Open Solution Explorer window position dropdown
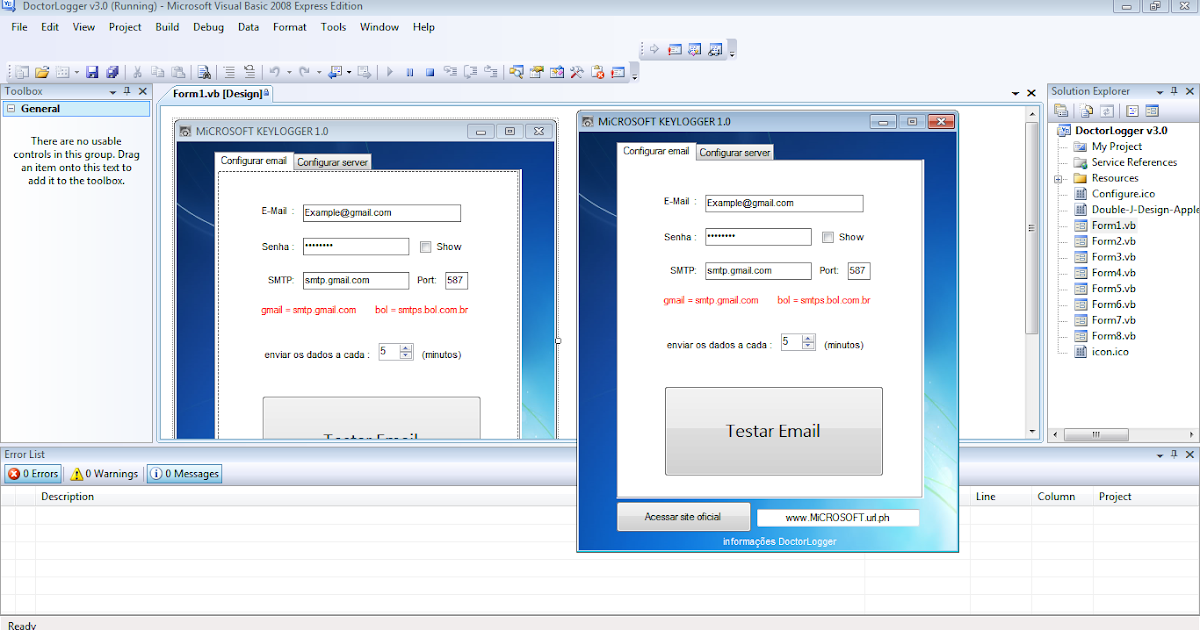1200x630 pixels. click(x=1160, y=92)
